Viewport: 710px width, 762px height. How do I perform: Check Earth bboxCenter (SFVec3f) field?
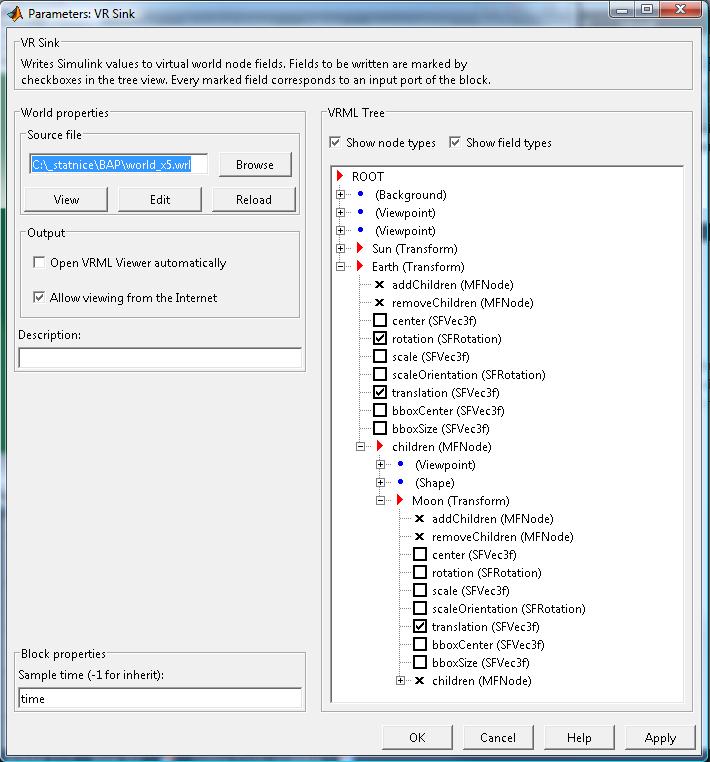(x=380, y=410)
